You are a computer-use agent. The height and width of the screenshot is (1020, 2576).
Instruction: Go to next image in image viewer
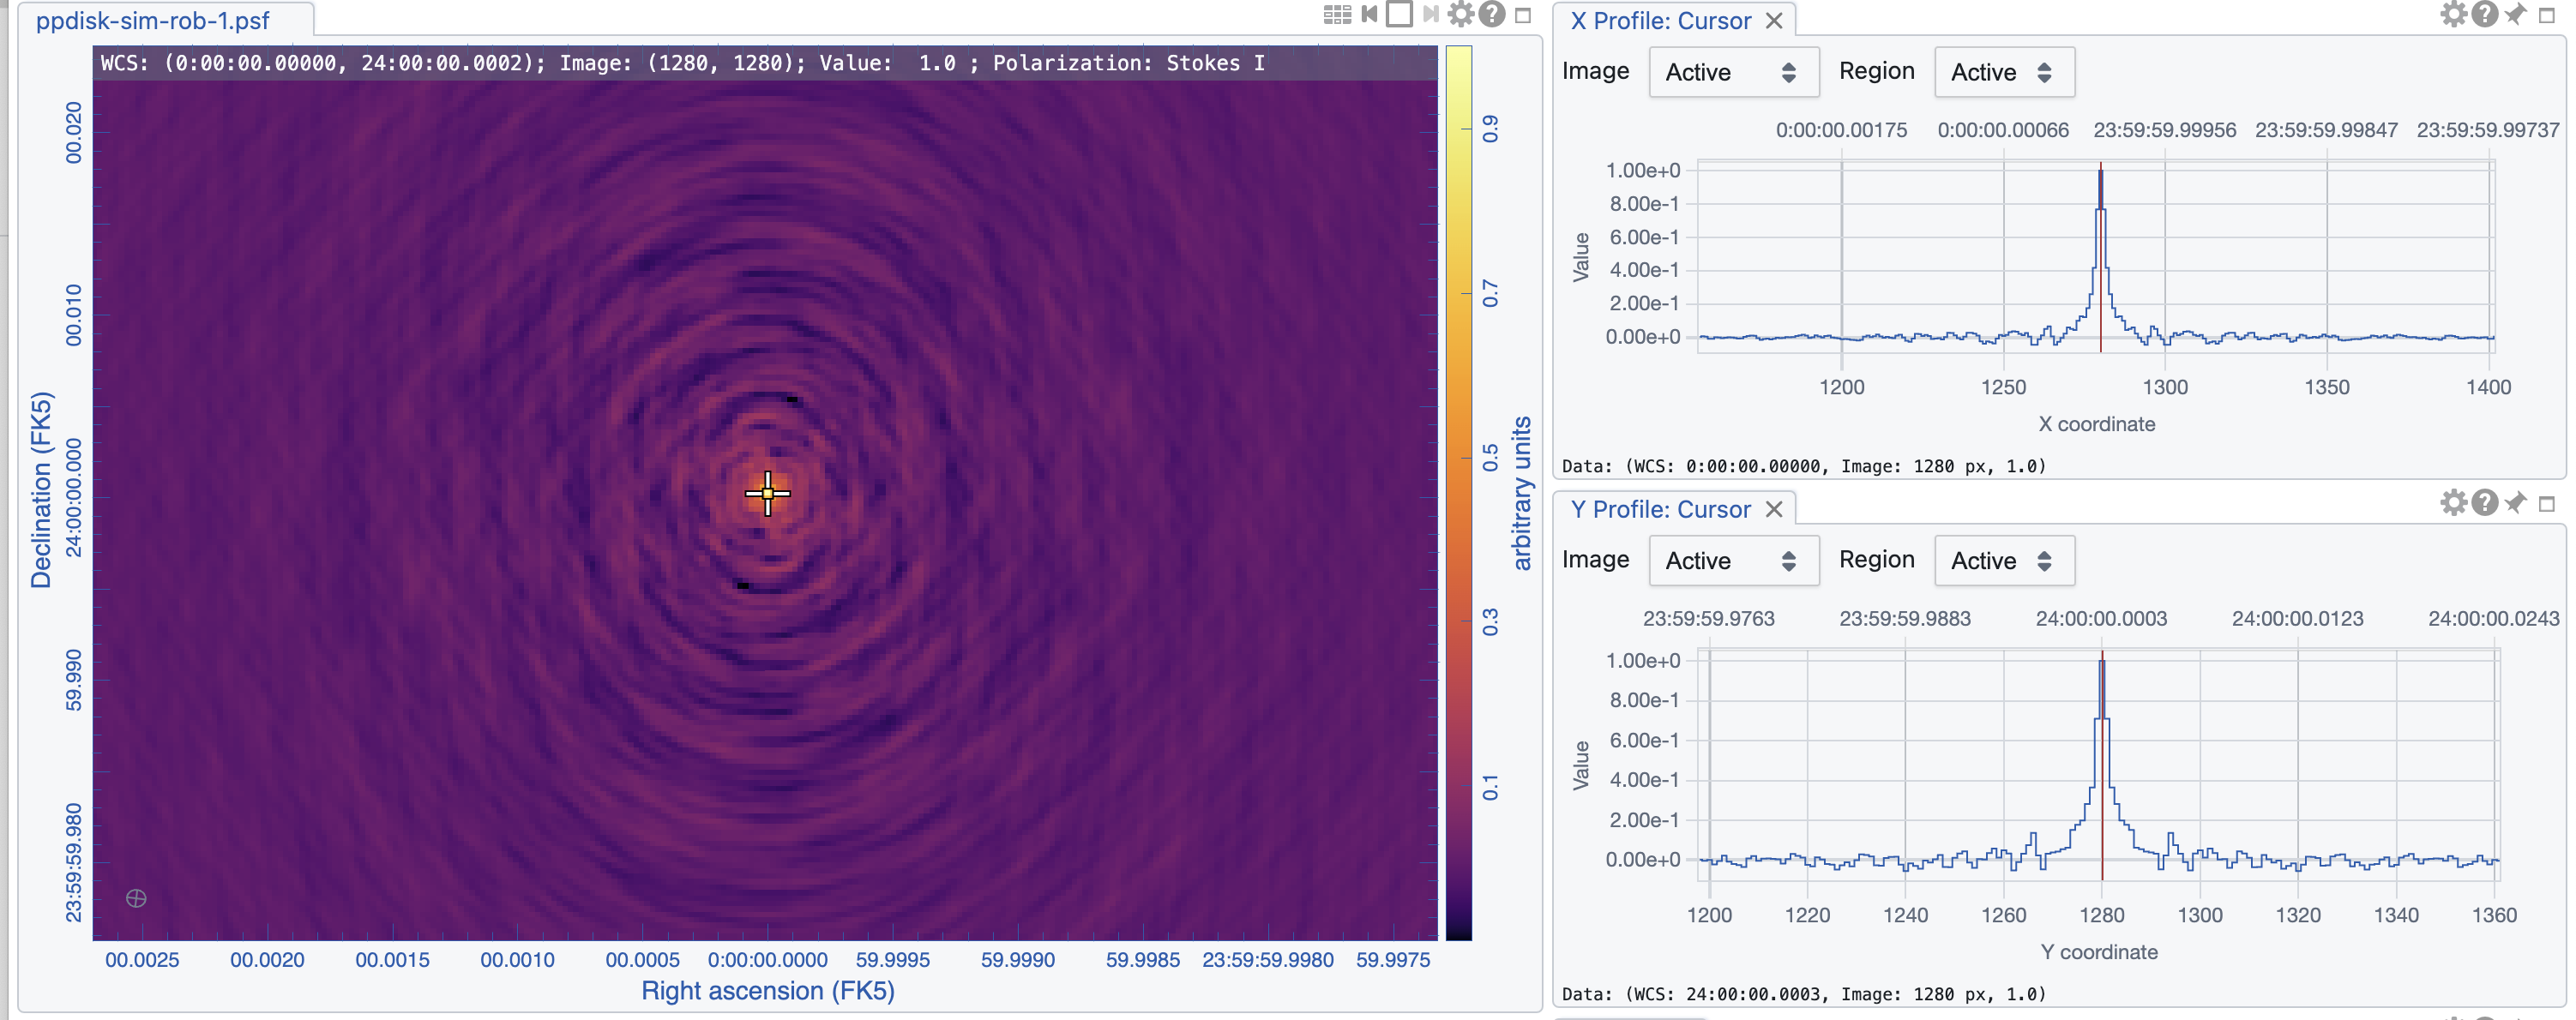tap(1430, 15)
